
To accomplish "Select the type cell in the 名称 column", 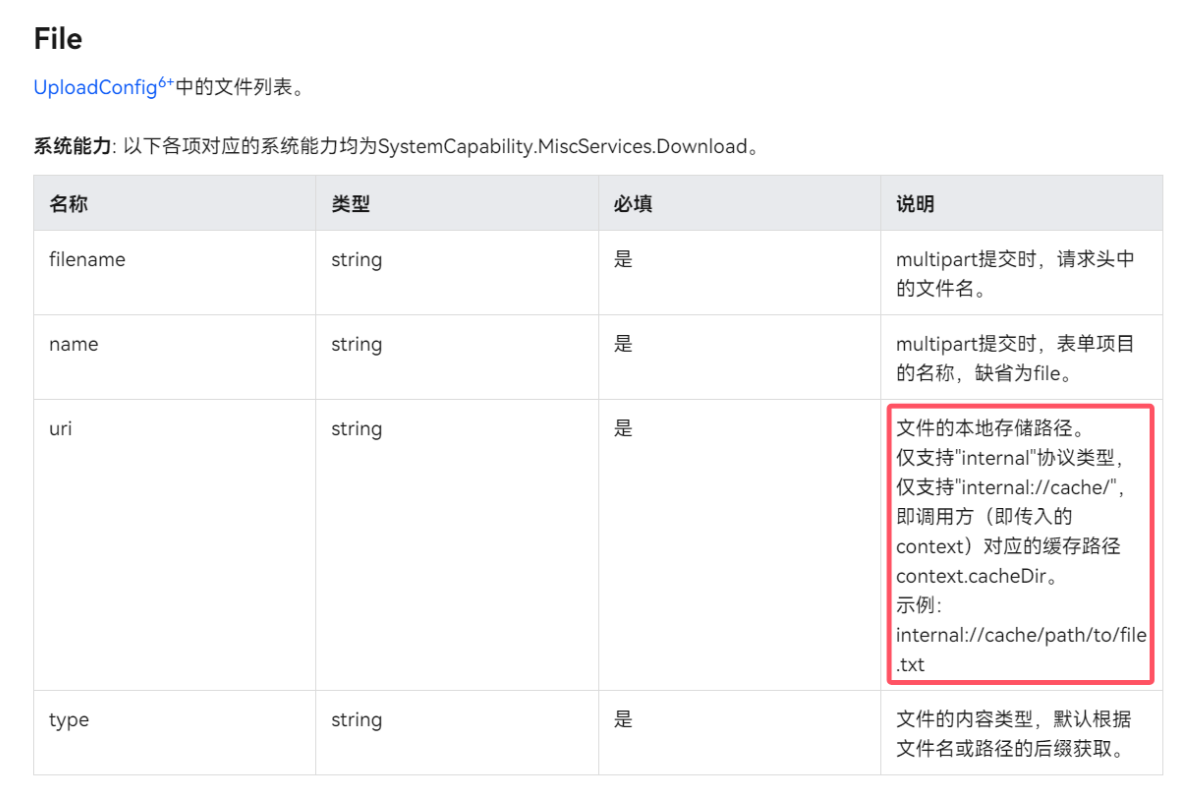I will 69,720.
